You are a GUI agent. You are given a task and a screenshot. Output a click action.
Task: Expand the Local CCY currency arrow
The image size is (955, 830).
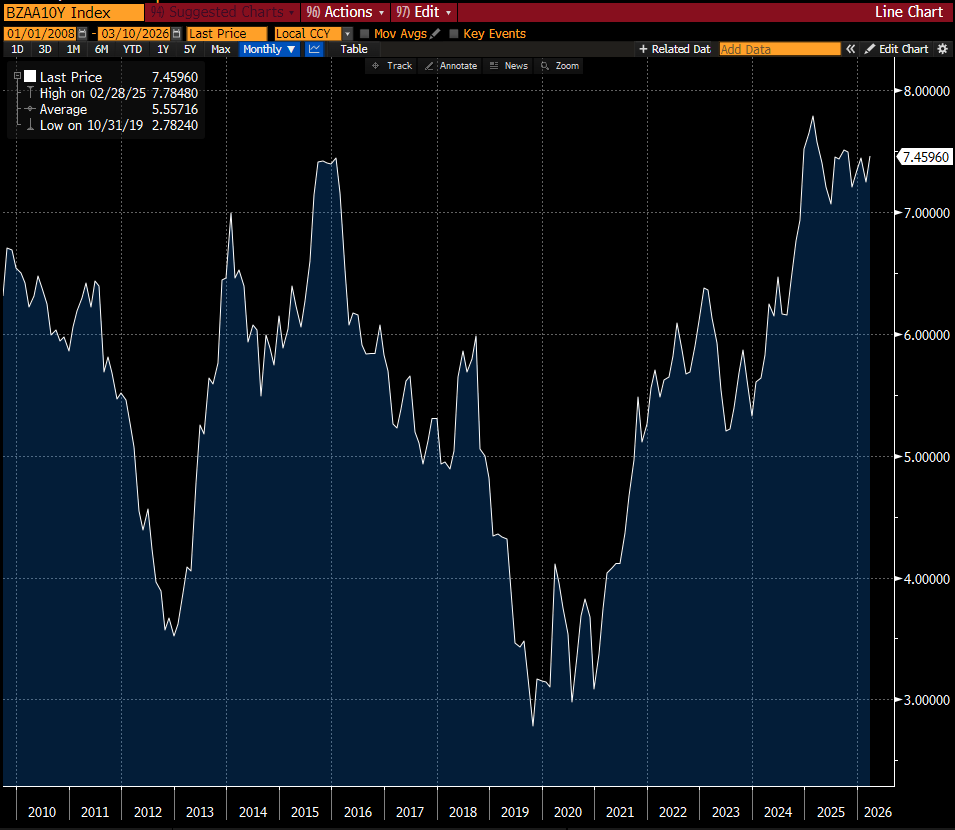[x=347, y=33]
